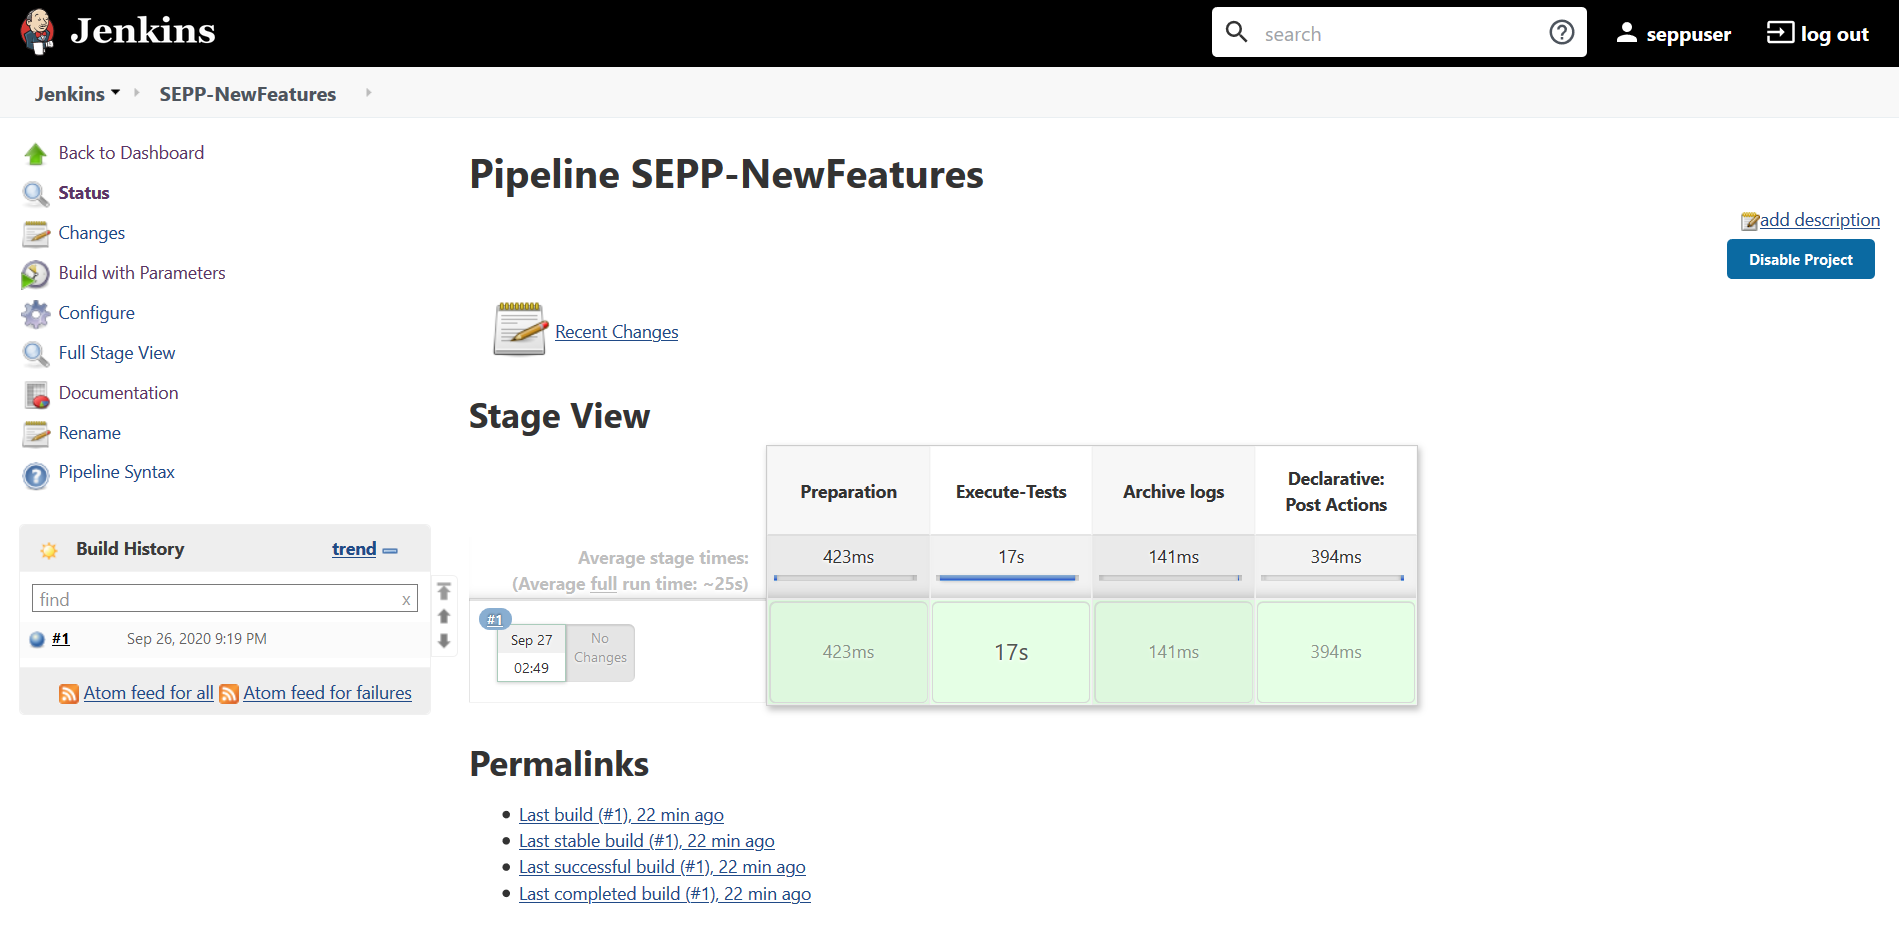Click the Pipeline Syntax help icon
The image size is (1900, 935).
point(35,474)
